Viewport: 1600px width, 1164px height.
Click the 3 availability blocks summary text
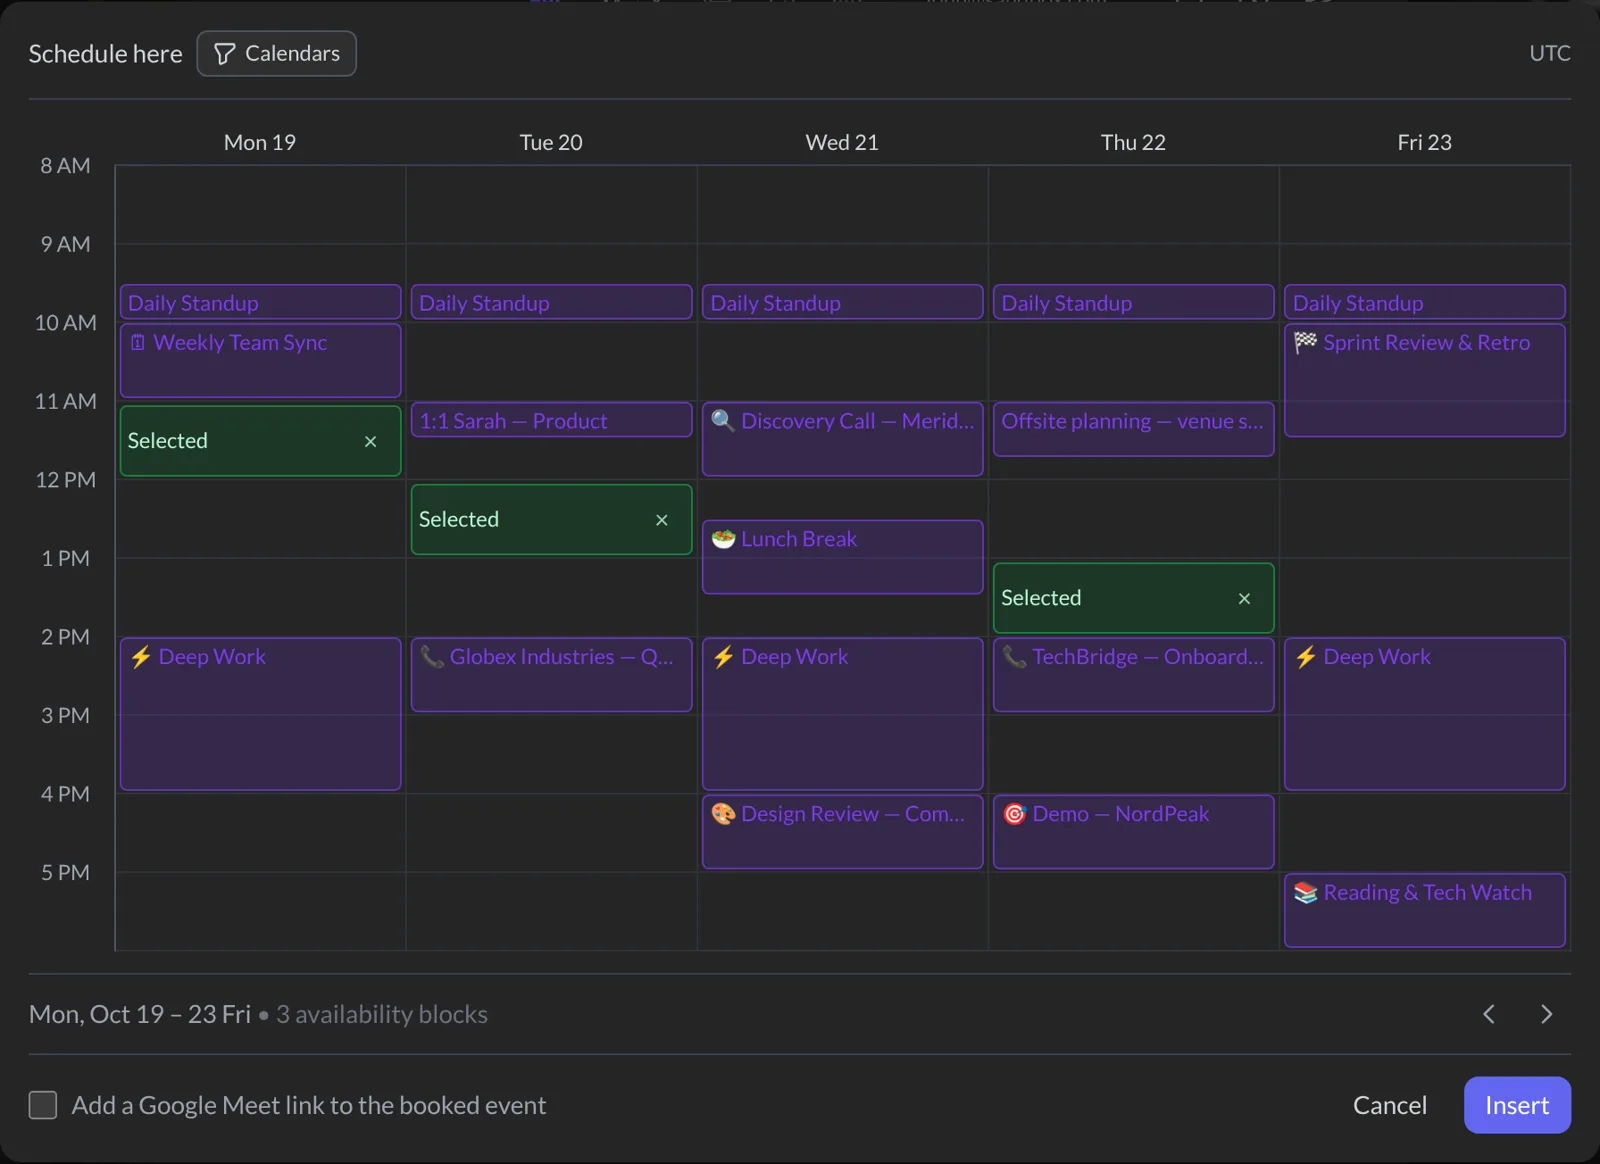pos(382,1014)
